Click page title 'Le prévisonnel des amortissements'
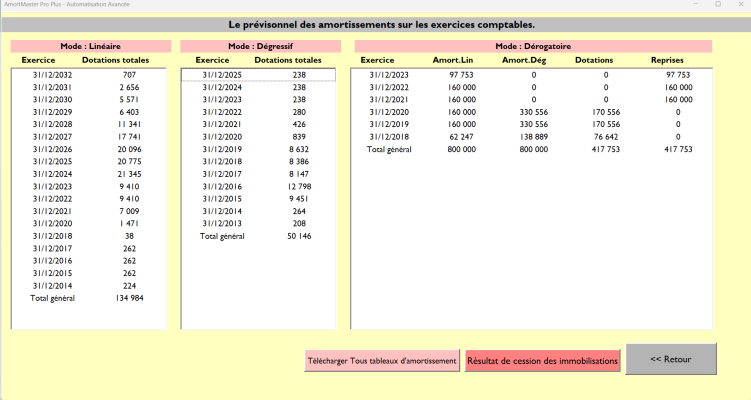The height and width of the screenshot is (400, 751). (382, 24)
